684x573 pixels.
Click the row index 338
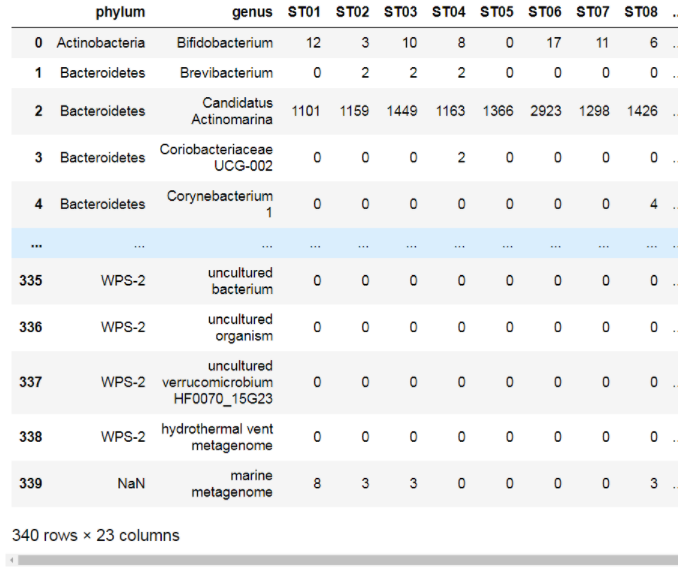[31, 437]
